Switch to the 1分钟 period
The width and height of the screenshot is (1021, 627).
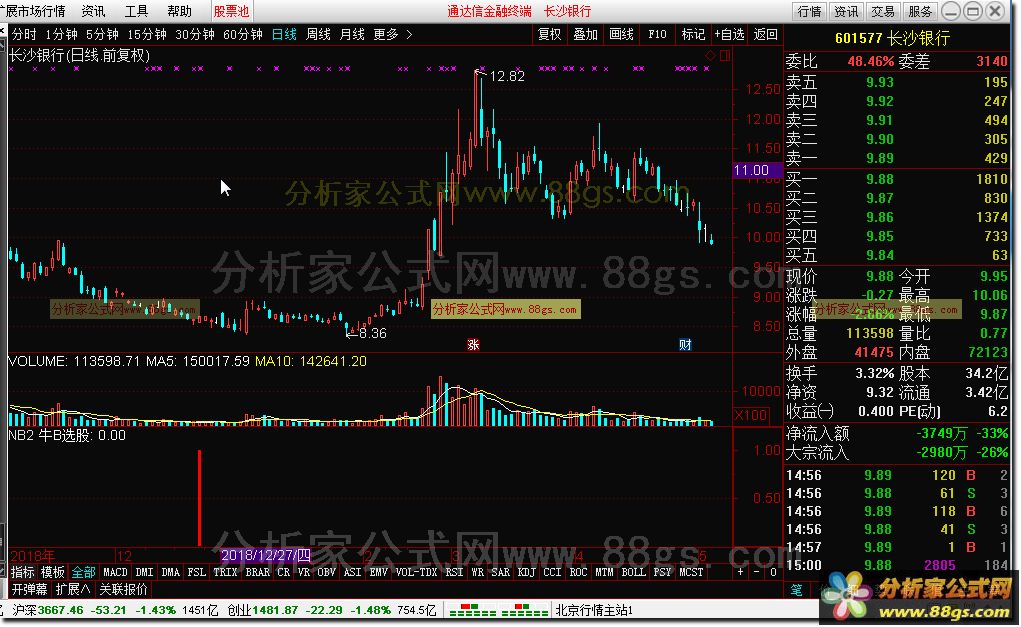[61, 35]
